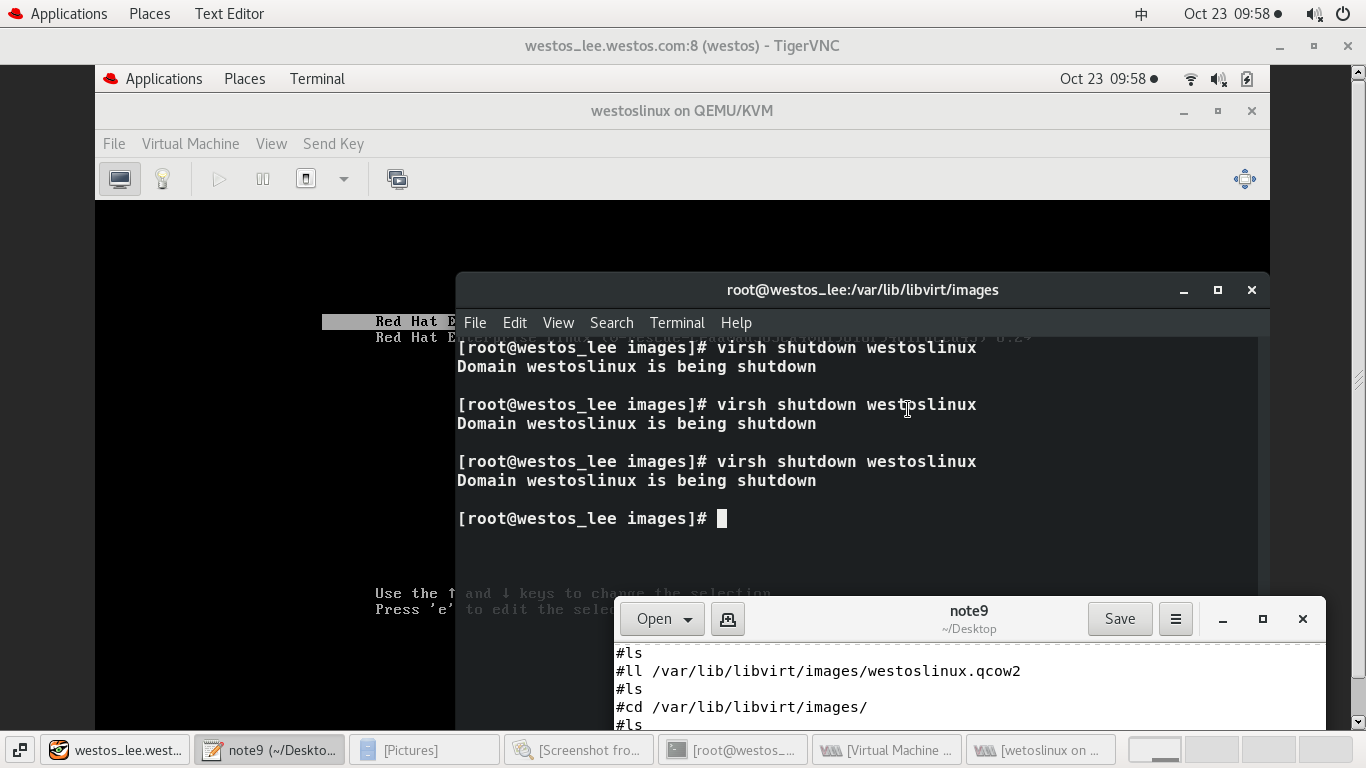Pause the virtual machine

(263, 179)
